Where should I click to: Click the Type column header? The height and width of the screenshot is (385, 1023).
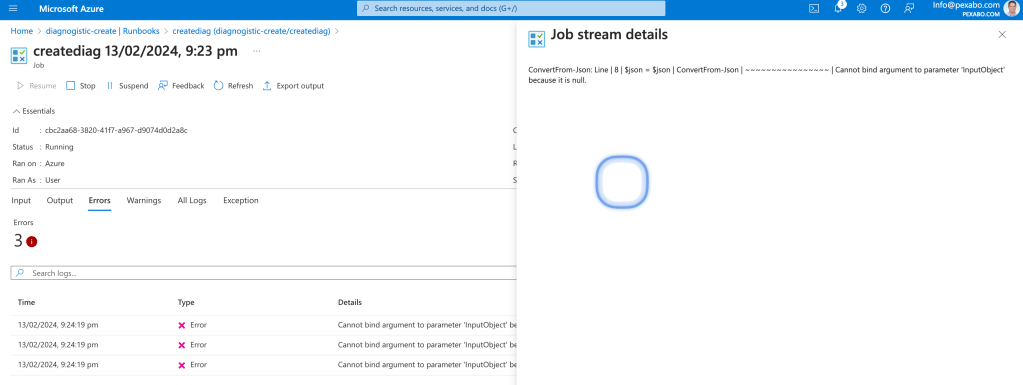(186, 302)
